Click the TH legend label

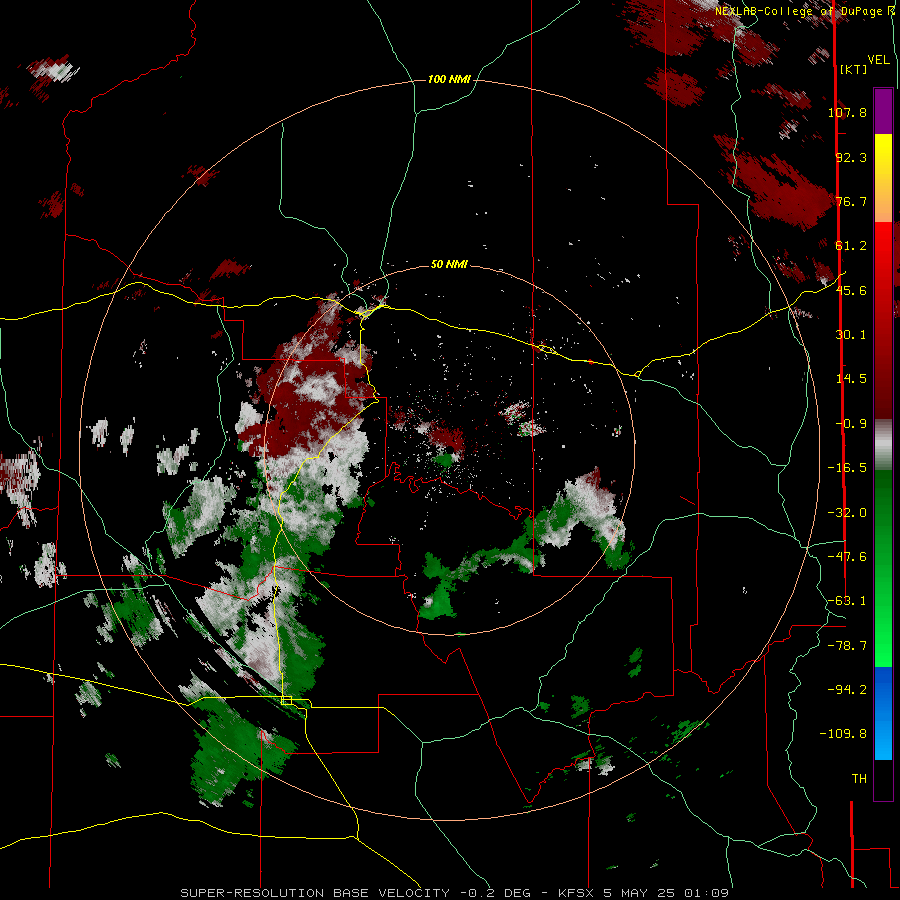pos(859,779)
